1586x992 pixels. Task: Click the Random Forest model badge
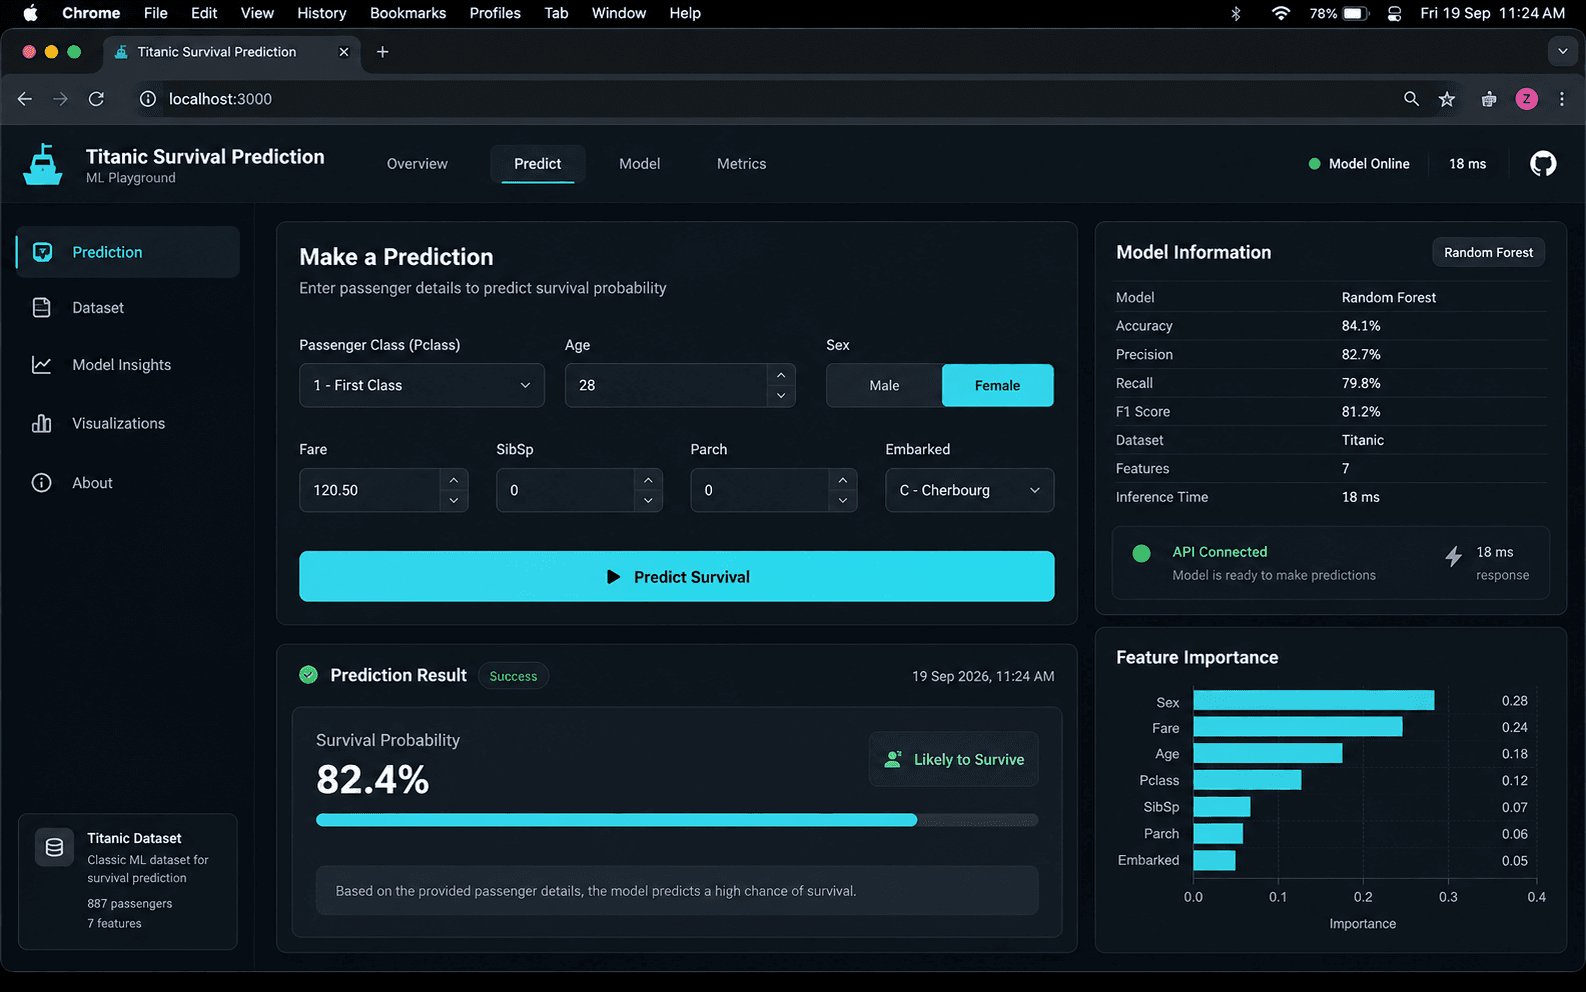1488,252
